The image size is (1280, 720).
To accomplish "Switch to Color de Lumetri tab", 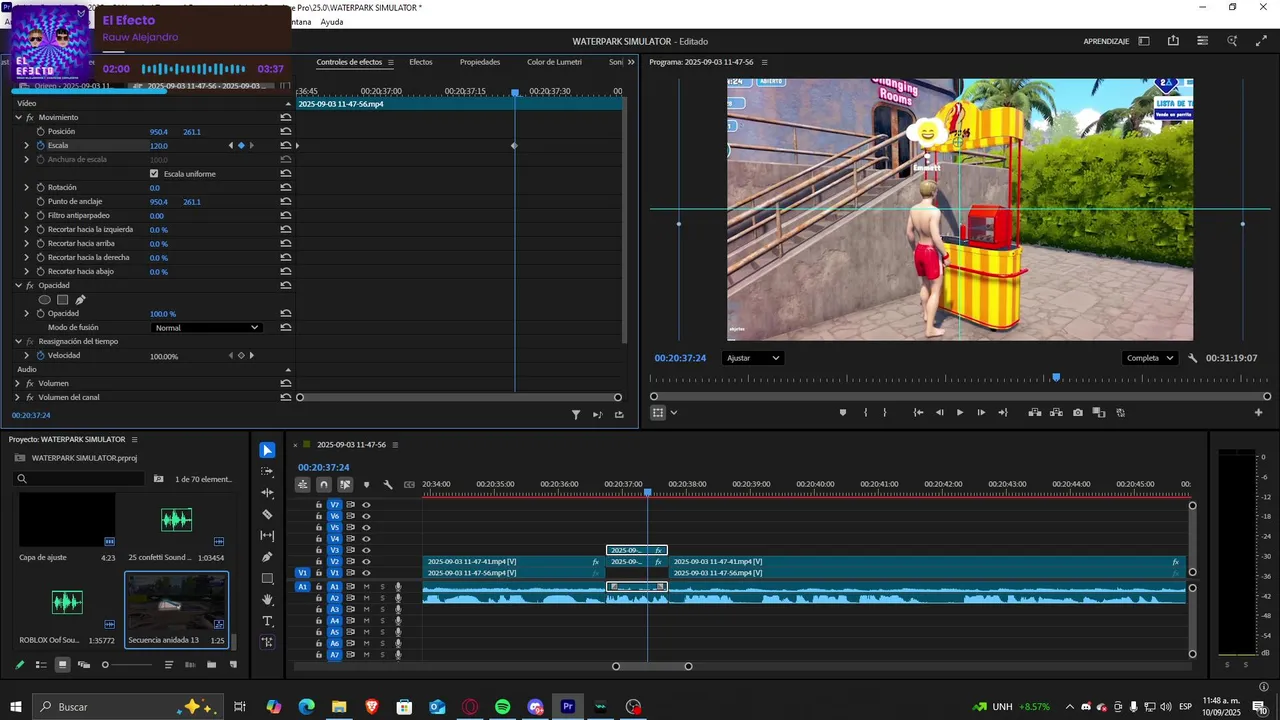I will [554, 62].
